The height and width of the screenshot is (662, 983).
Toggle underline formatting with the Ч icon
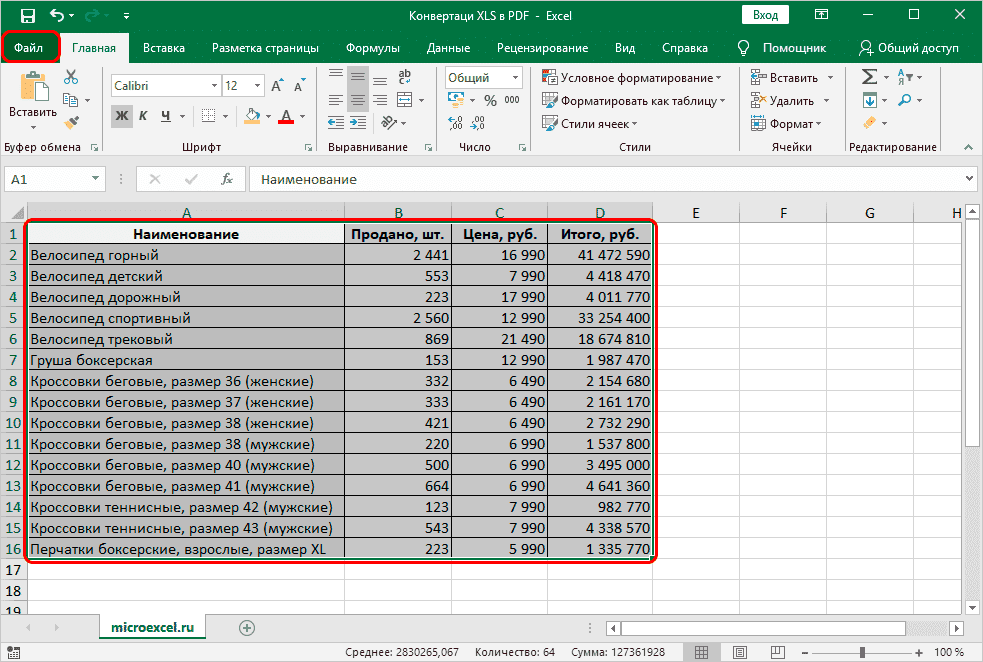point(164,116)
